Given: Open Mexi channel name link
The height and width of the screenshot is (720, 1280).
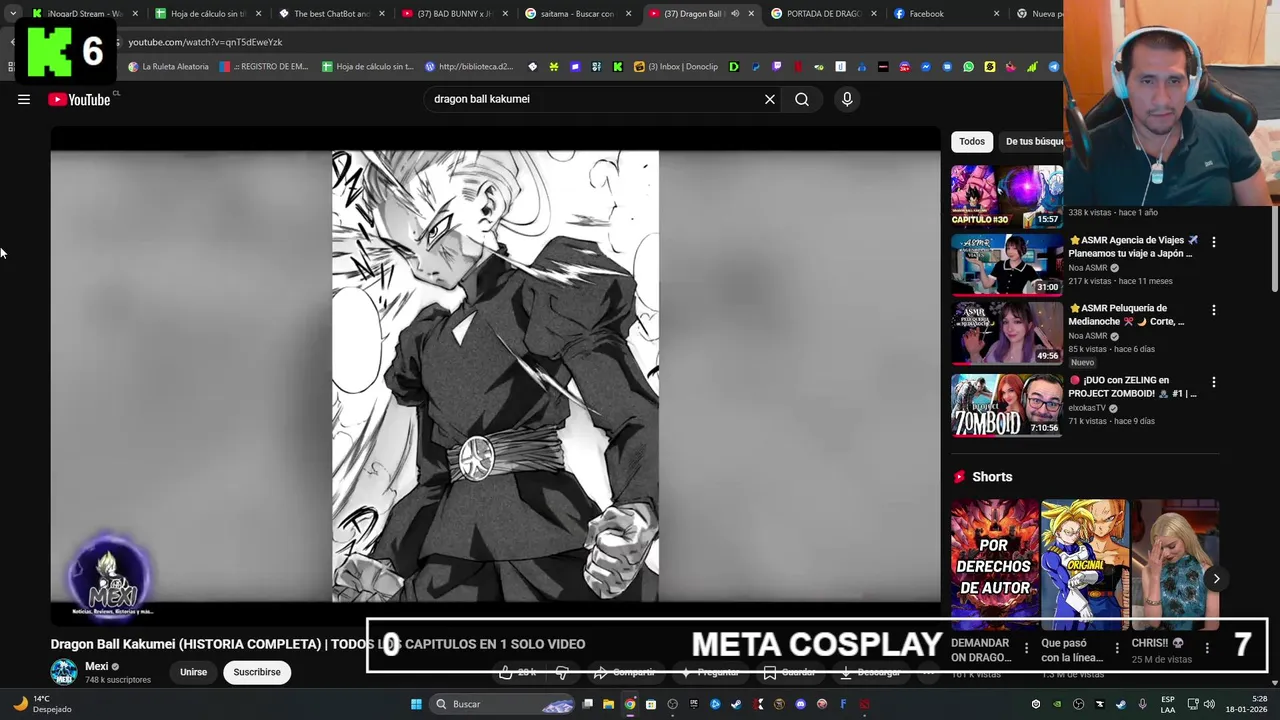Looking at the screenshot, I should pos(97,666).
